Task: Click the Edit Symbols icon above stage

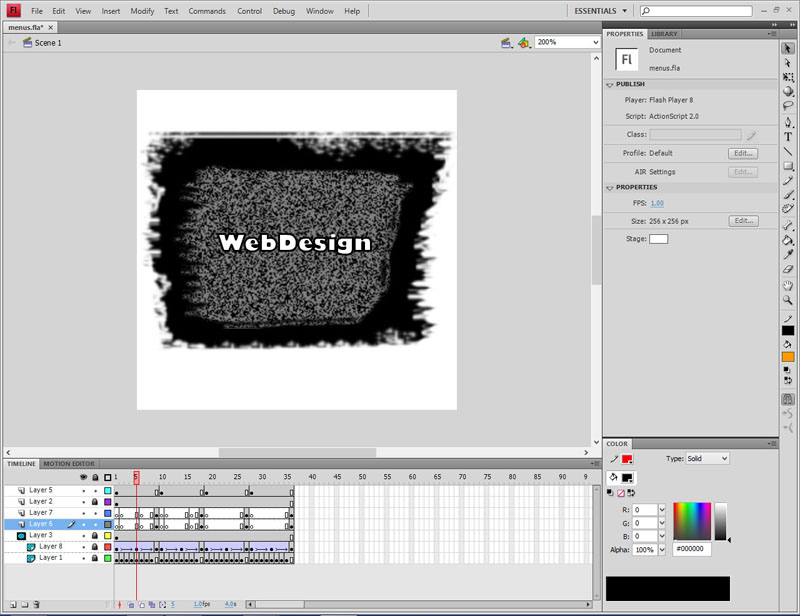Action: click(523, 43)
